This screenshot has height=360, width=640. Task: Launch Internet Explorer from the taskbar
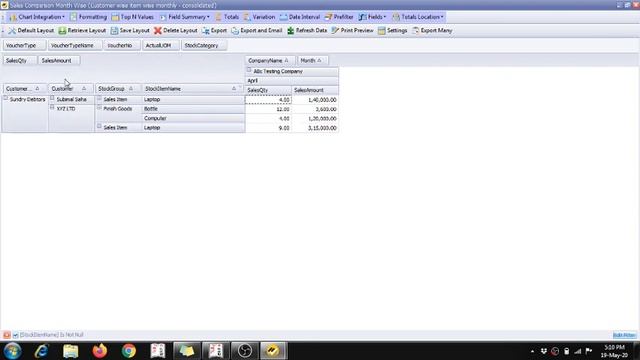(x=42, y=351)
